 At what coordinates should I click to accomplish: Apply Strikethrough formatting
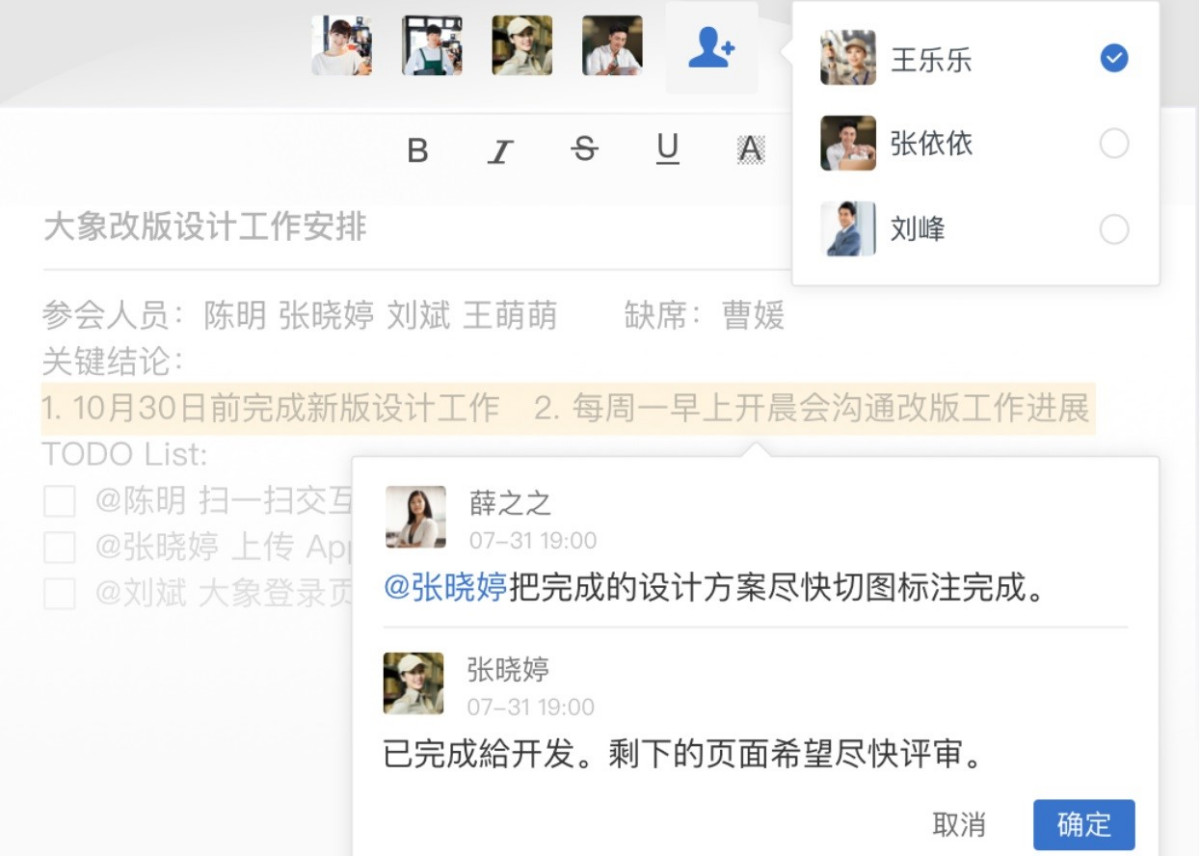click(585, 150)
